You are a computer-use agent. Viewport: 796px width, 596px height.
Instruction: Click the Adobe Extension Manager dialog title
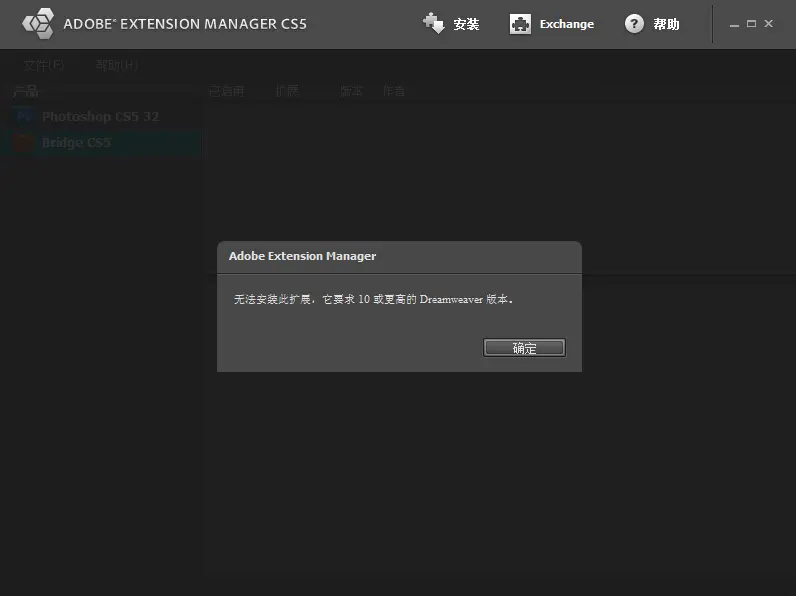pyautogui.click(x=303, y=256)
